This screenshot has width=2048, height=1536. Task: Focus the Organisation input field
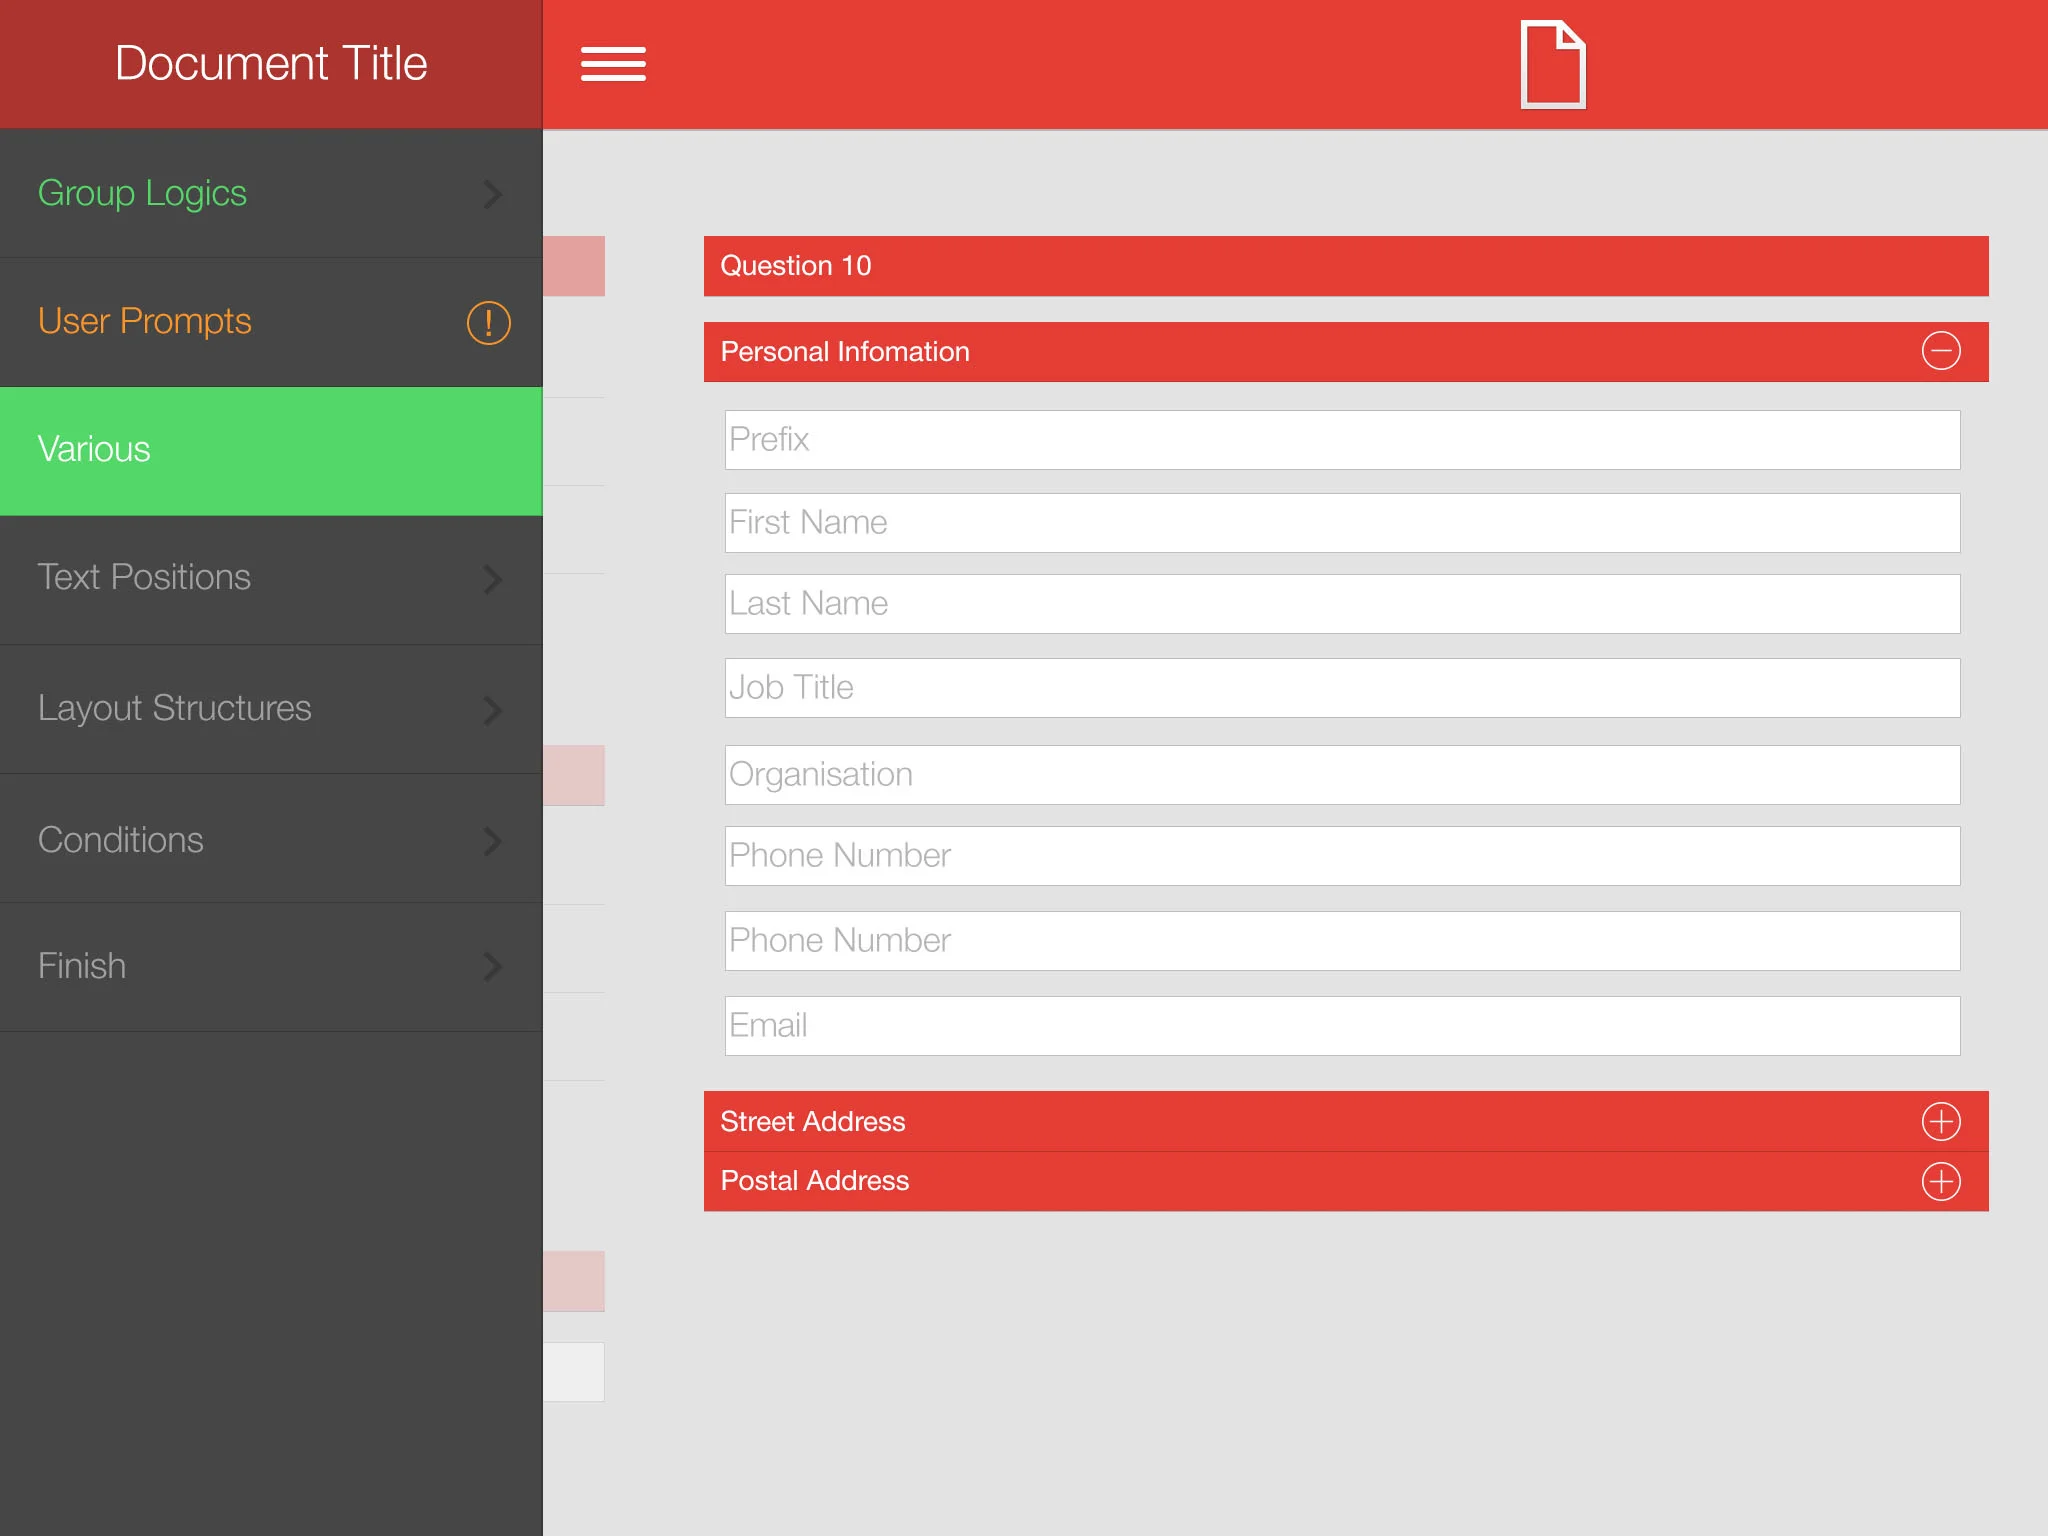tap(1342, 775)
